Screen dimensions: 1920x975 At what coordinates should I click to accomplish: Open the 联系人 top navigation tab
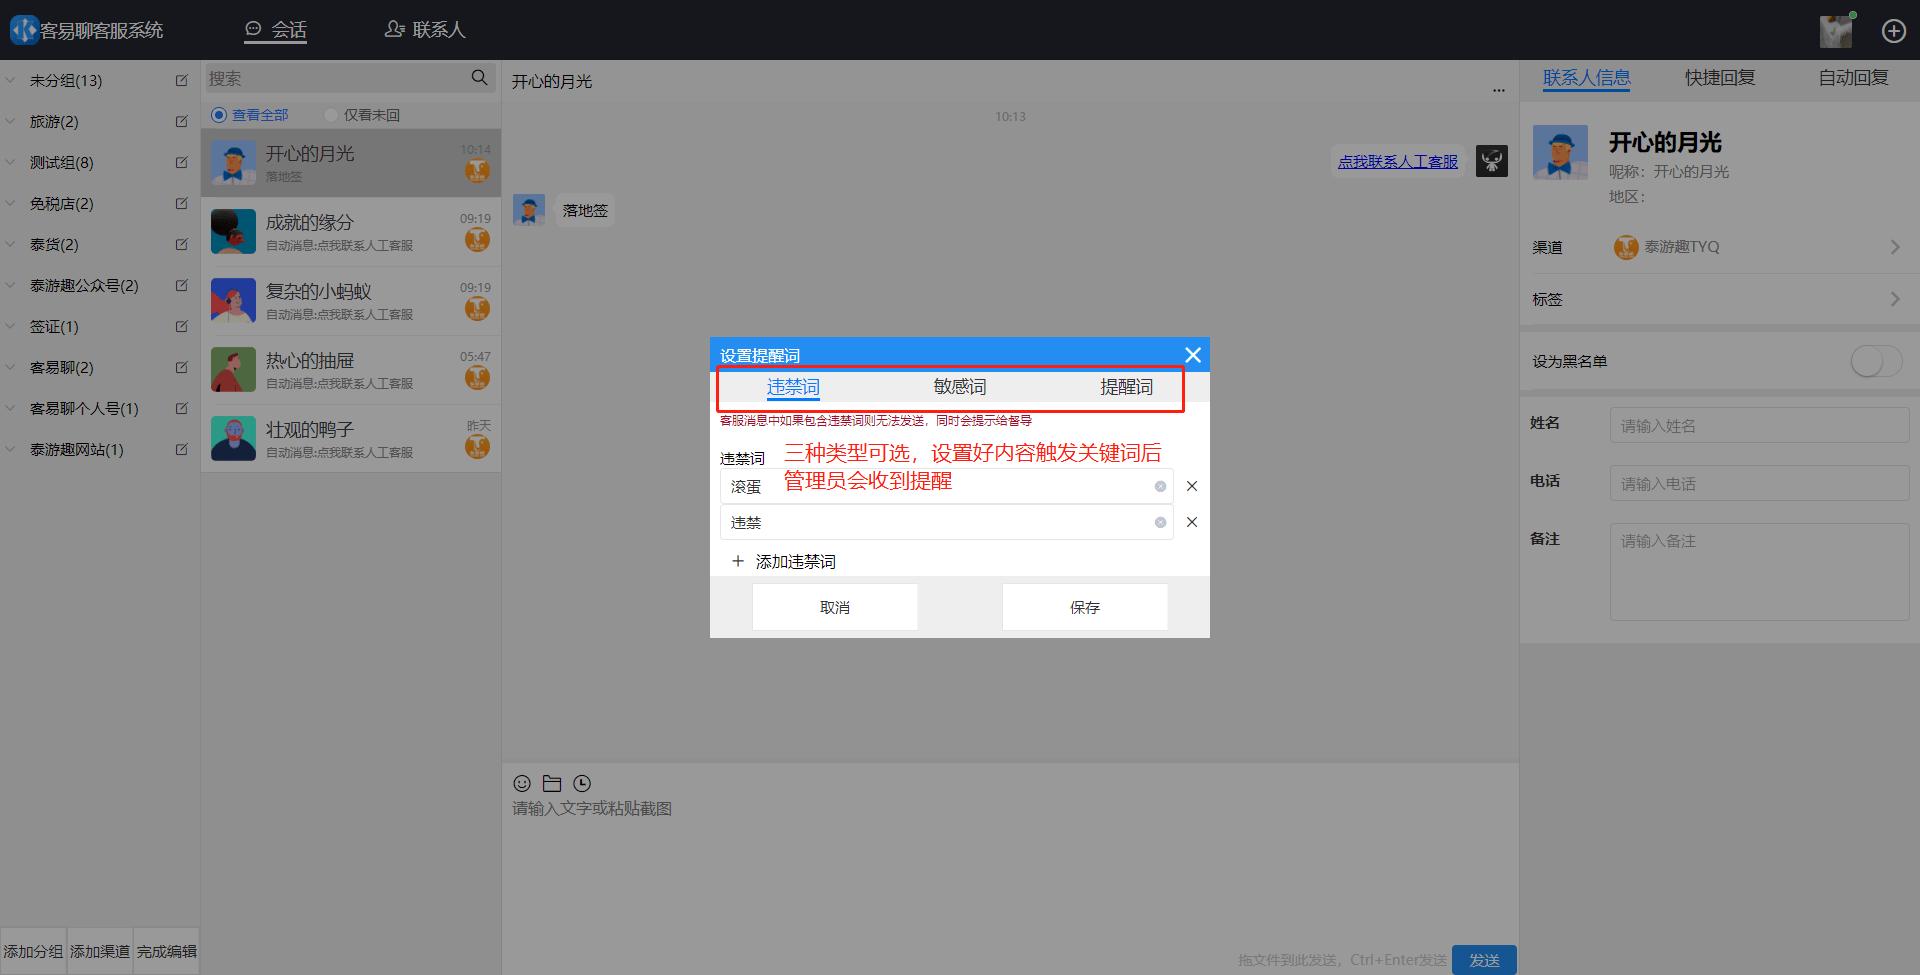tap(424, 29)
